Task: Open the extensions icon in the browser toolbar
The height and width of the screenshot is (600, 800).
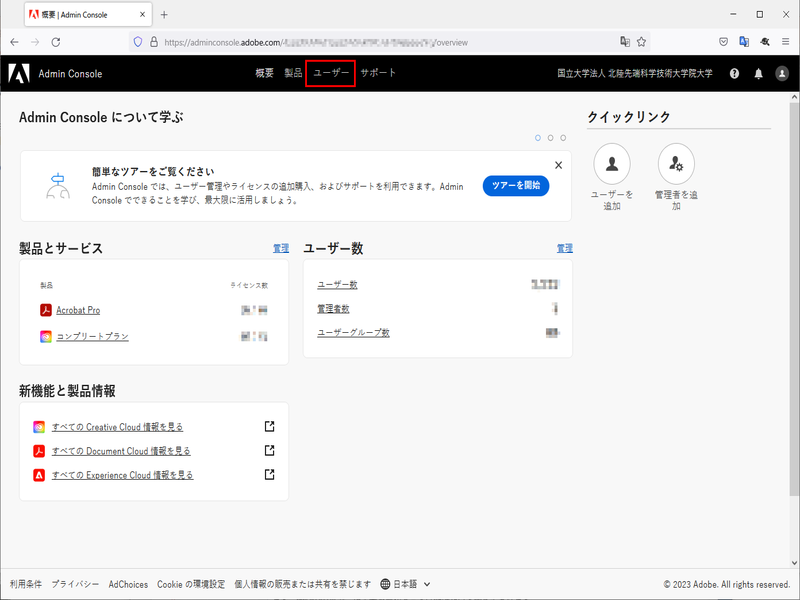Action: 765,42
